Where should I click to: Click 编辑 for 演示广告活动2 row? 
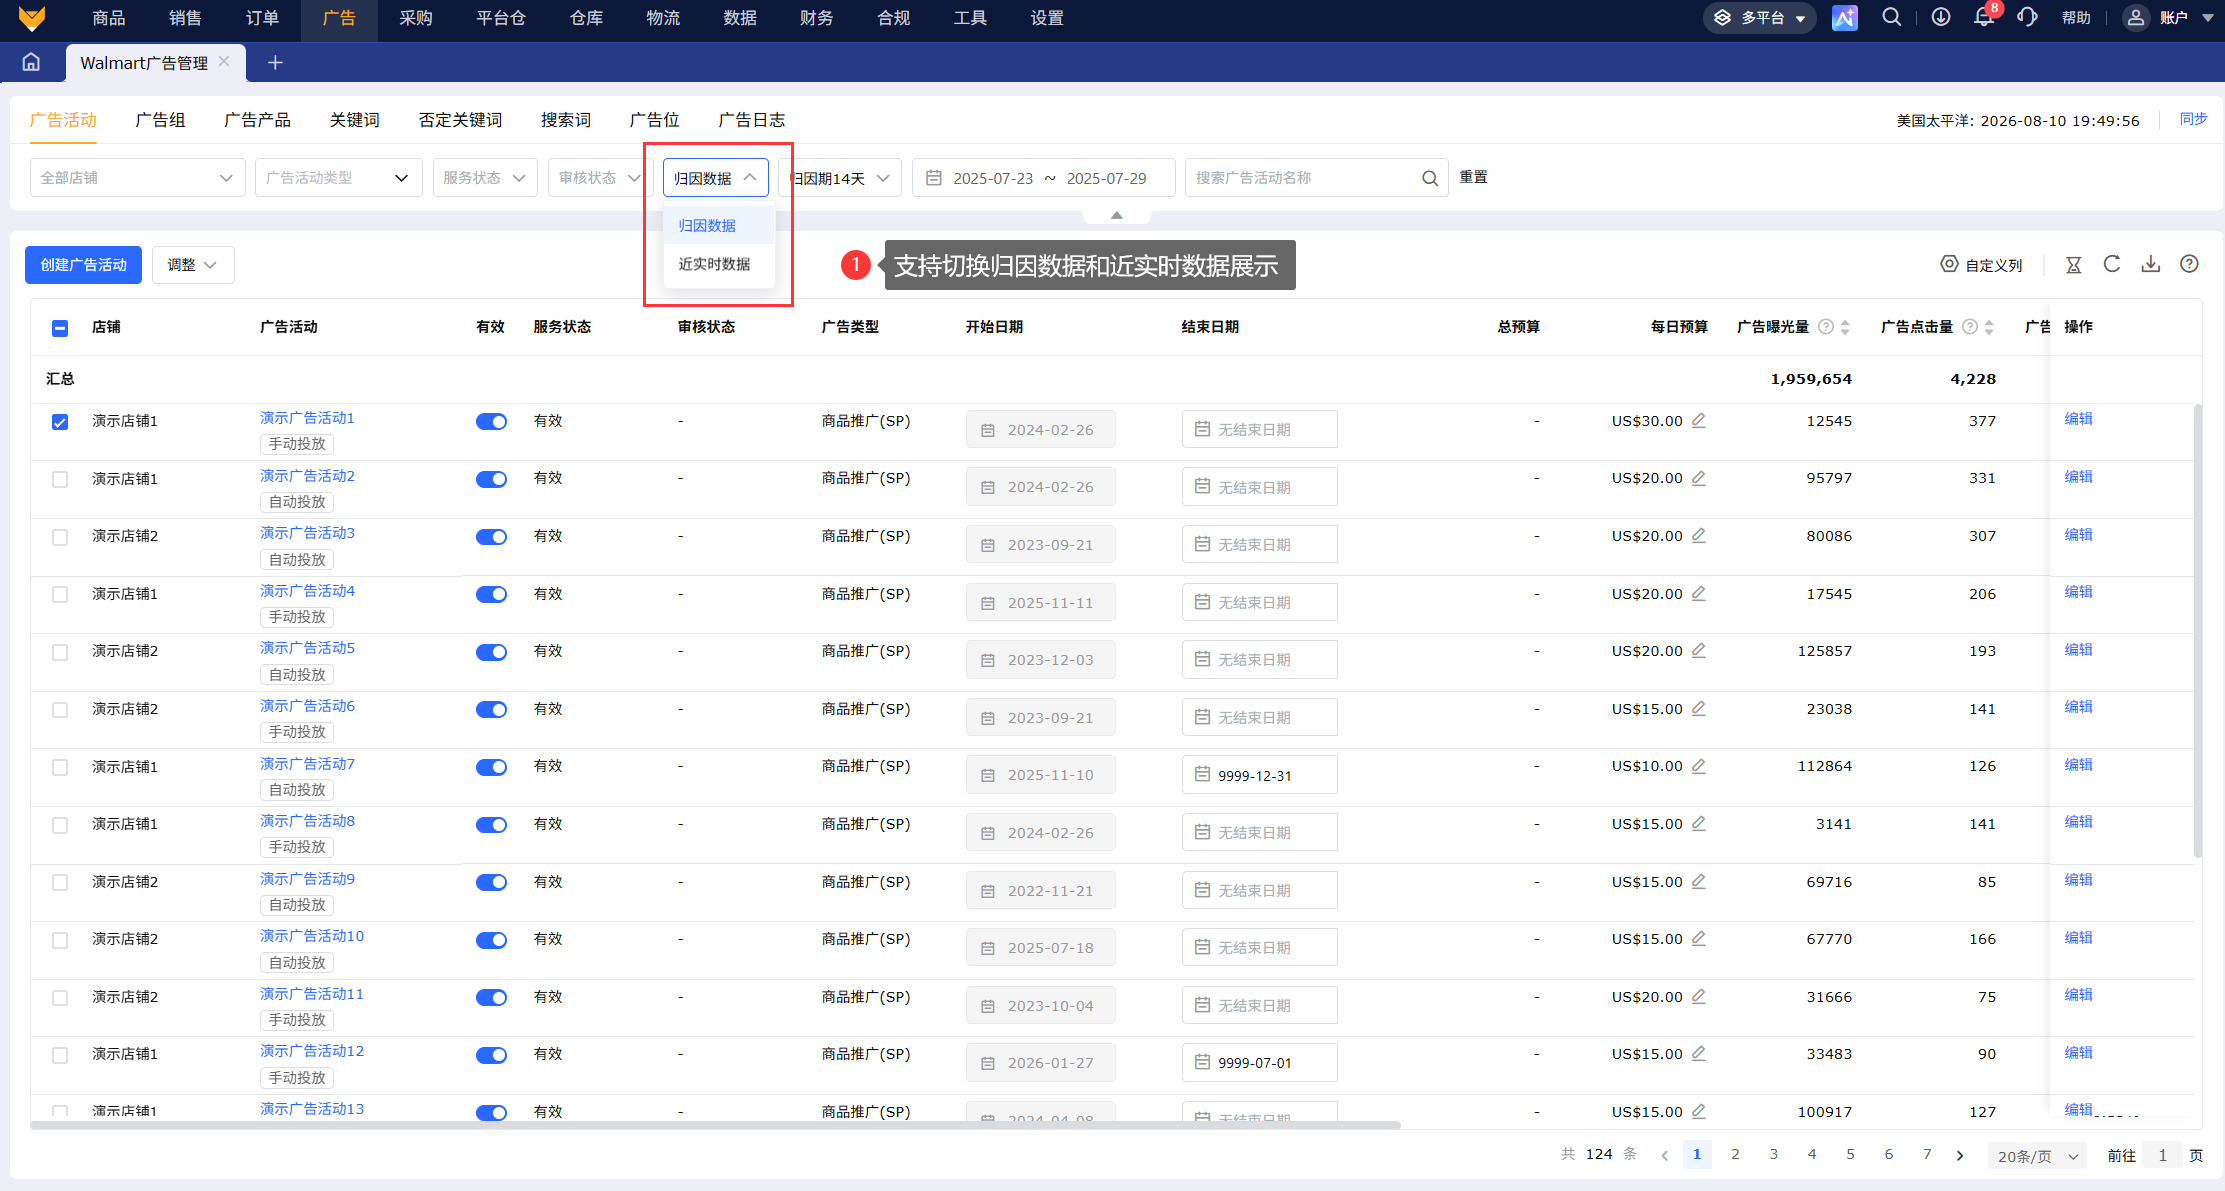pyautogui.click(x=2078, y=477)
